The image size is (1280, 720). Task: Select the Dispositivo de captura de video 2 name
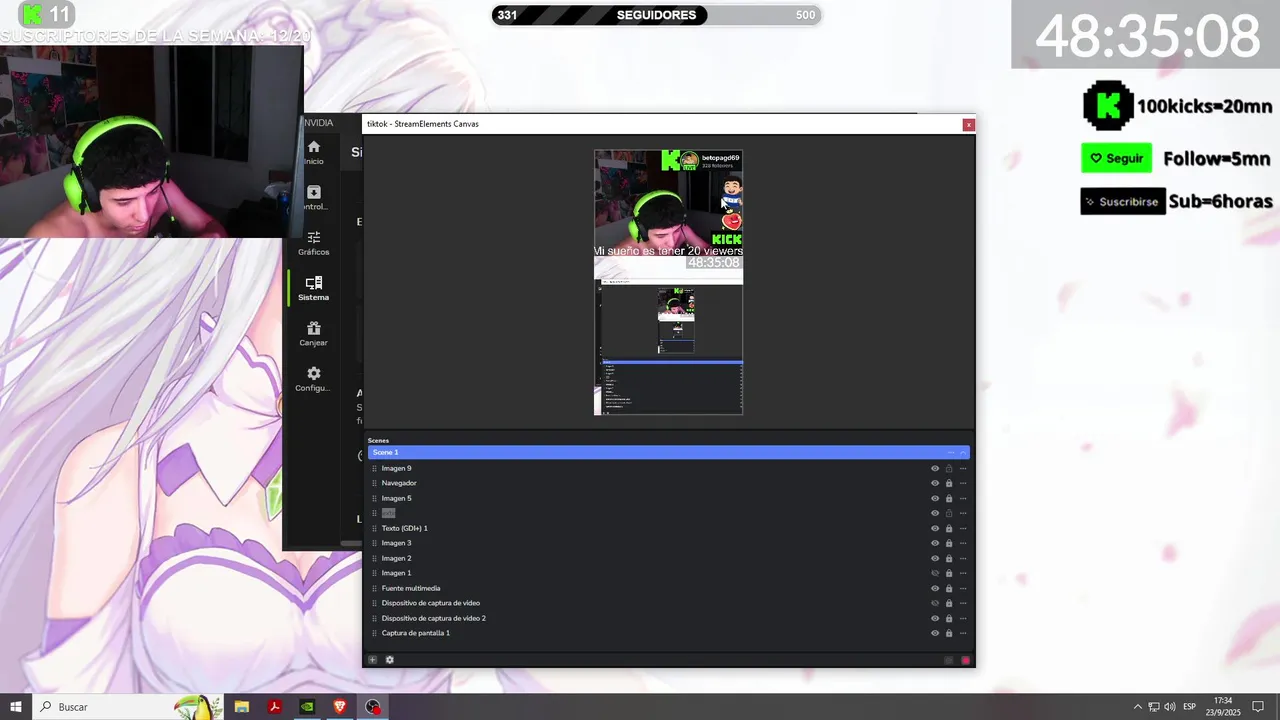pos(433,618)
